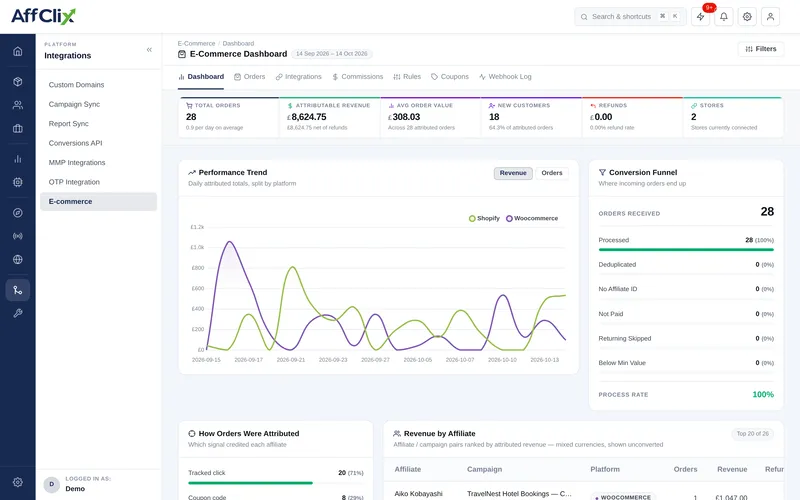Click the 100% process rate value
This screenshot has height=500, width=800.
tap(763, 394)
